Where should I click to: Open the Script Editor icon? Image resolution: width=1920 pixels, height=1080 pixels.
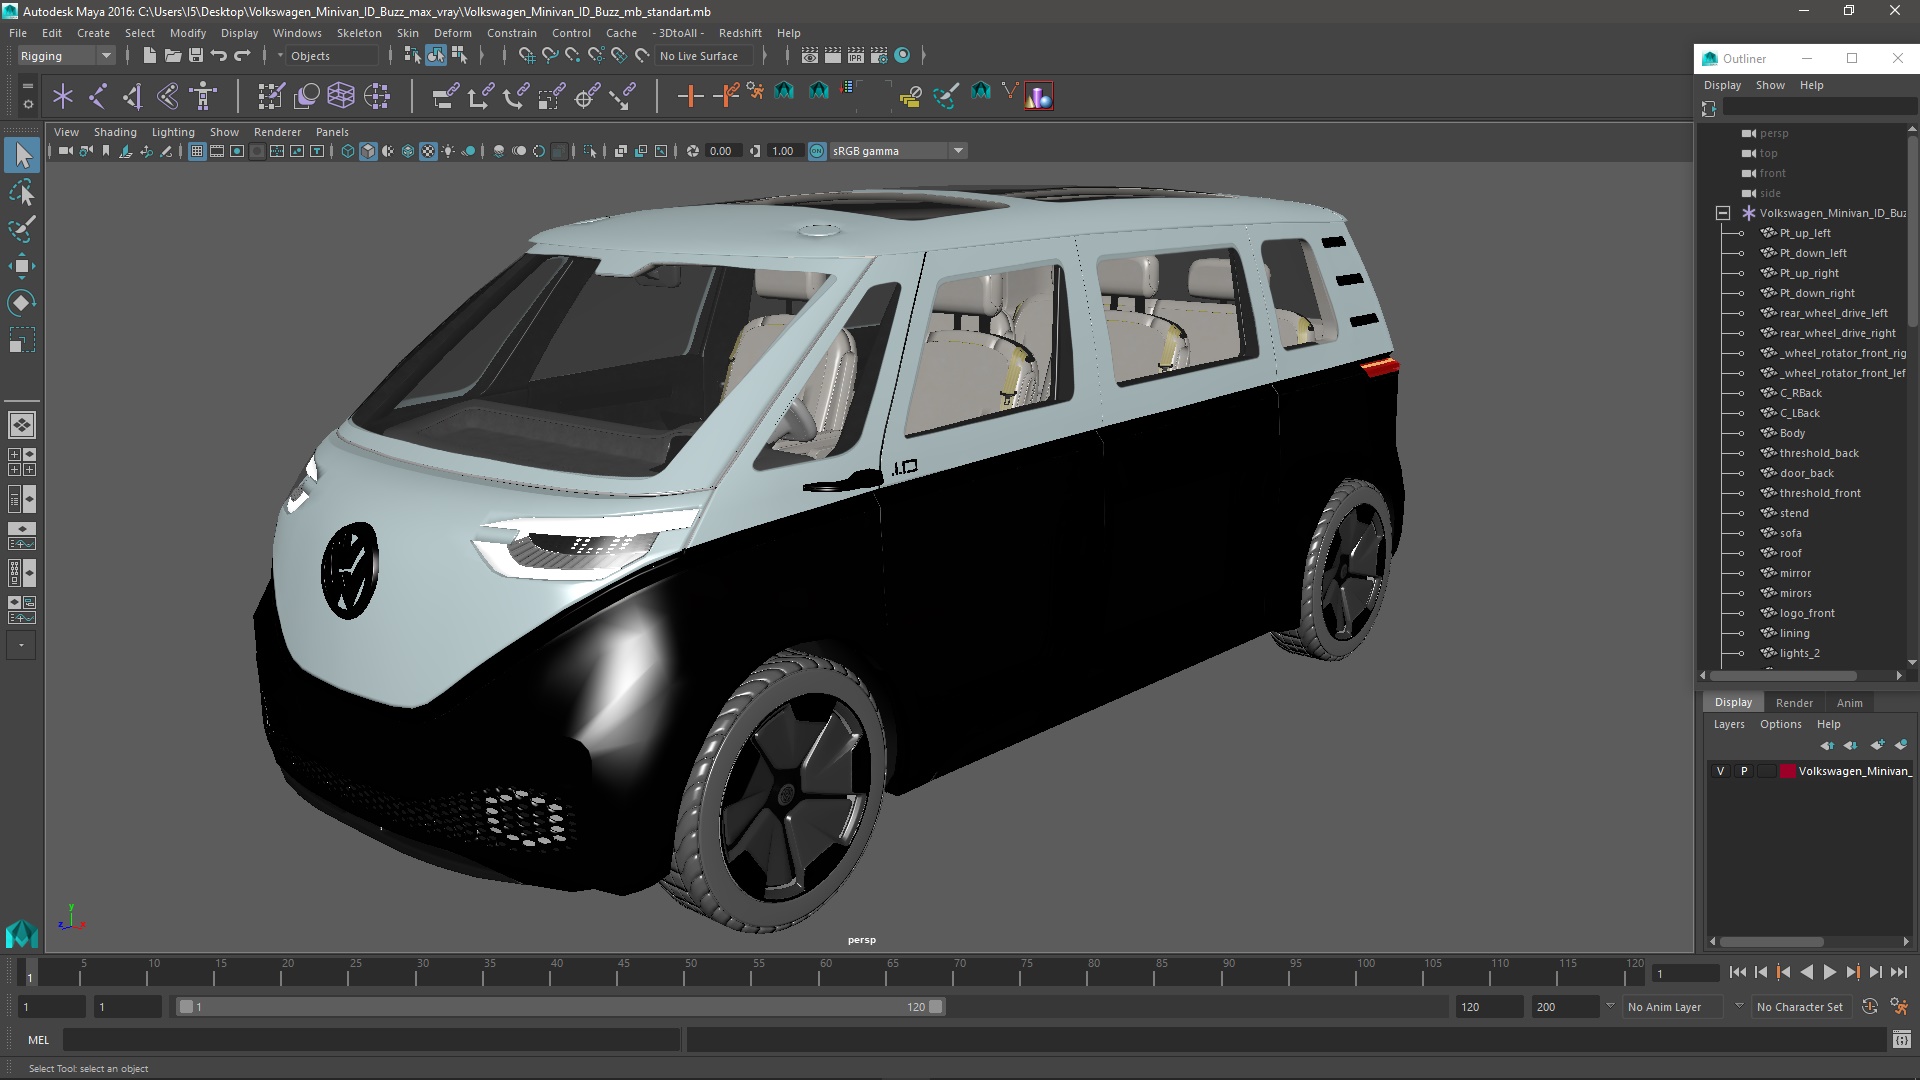pyautogui.click(x=1901, y=1040)
